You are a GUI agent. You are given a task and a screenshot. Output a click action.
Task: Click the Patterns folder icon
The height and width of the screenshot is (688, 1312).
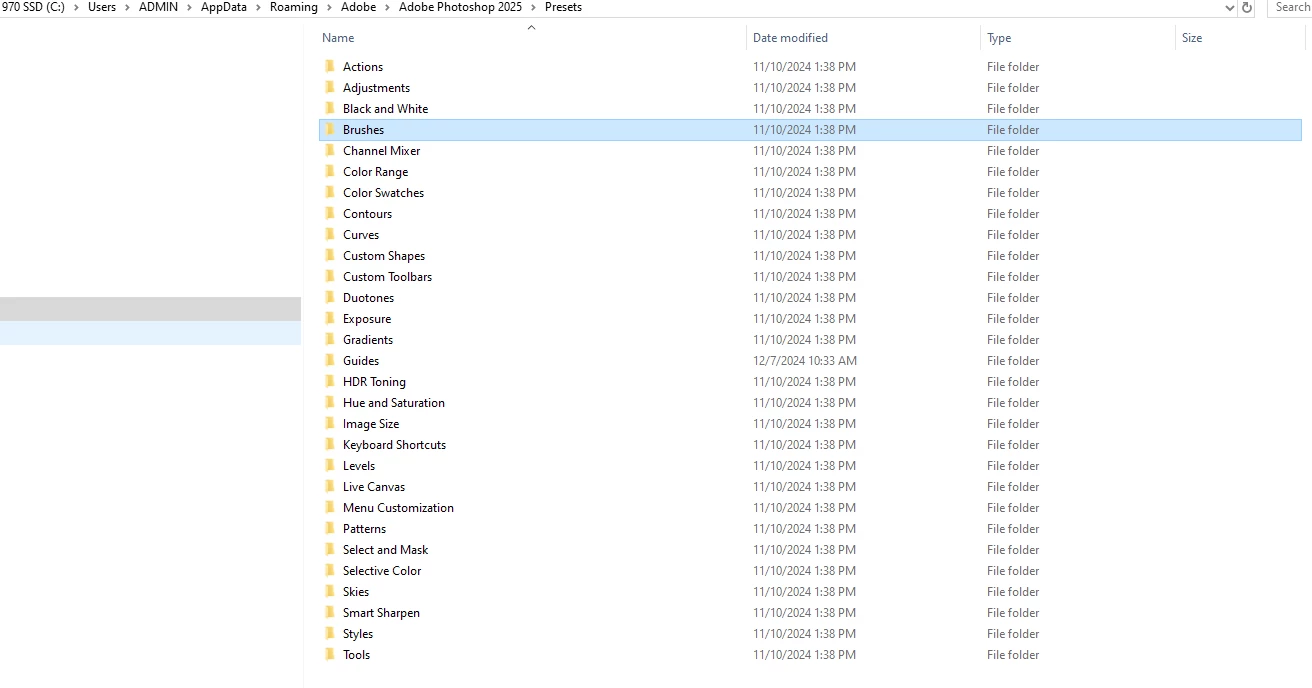click(x=330, y=529)
